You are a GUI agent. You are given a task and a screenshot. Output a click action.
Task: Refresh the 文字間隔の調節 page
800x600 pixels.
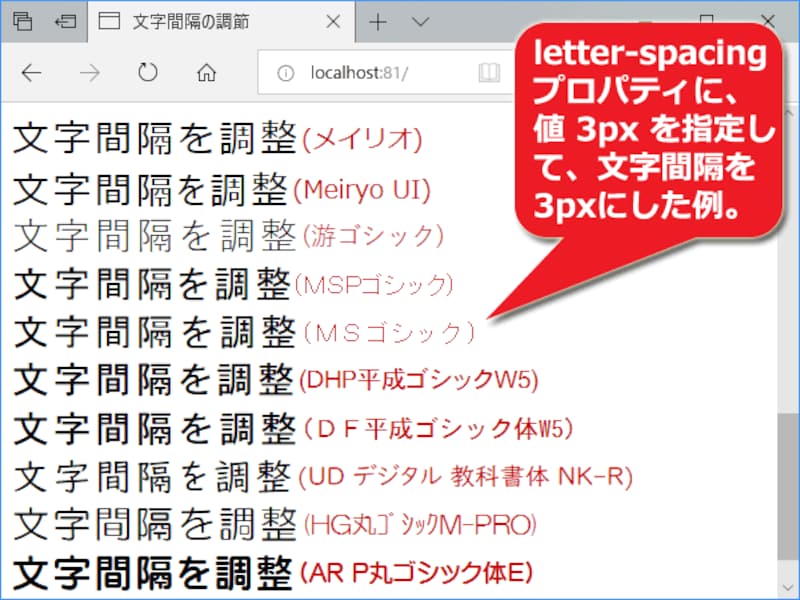click(x=148, y=72)
